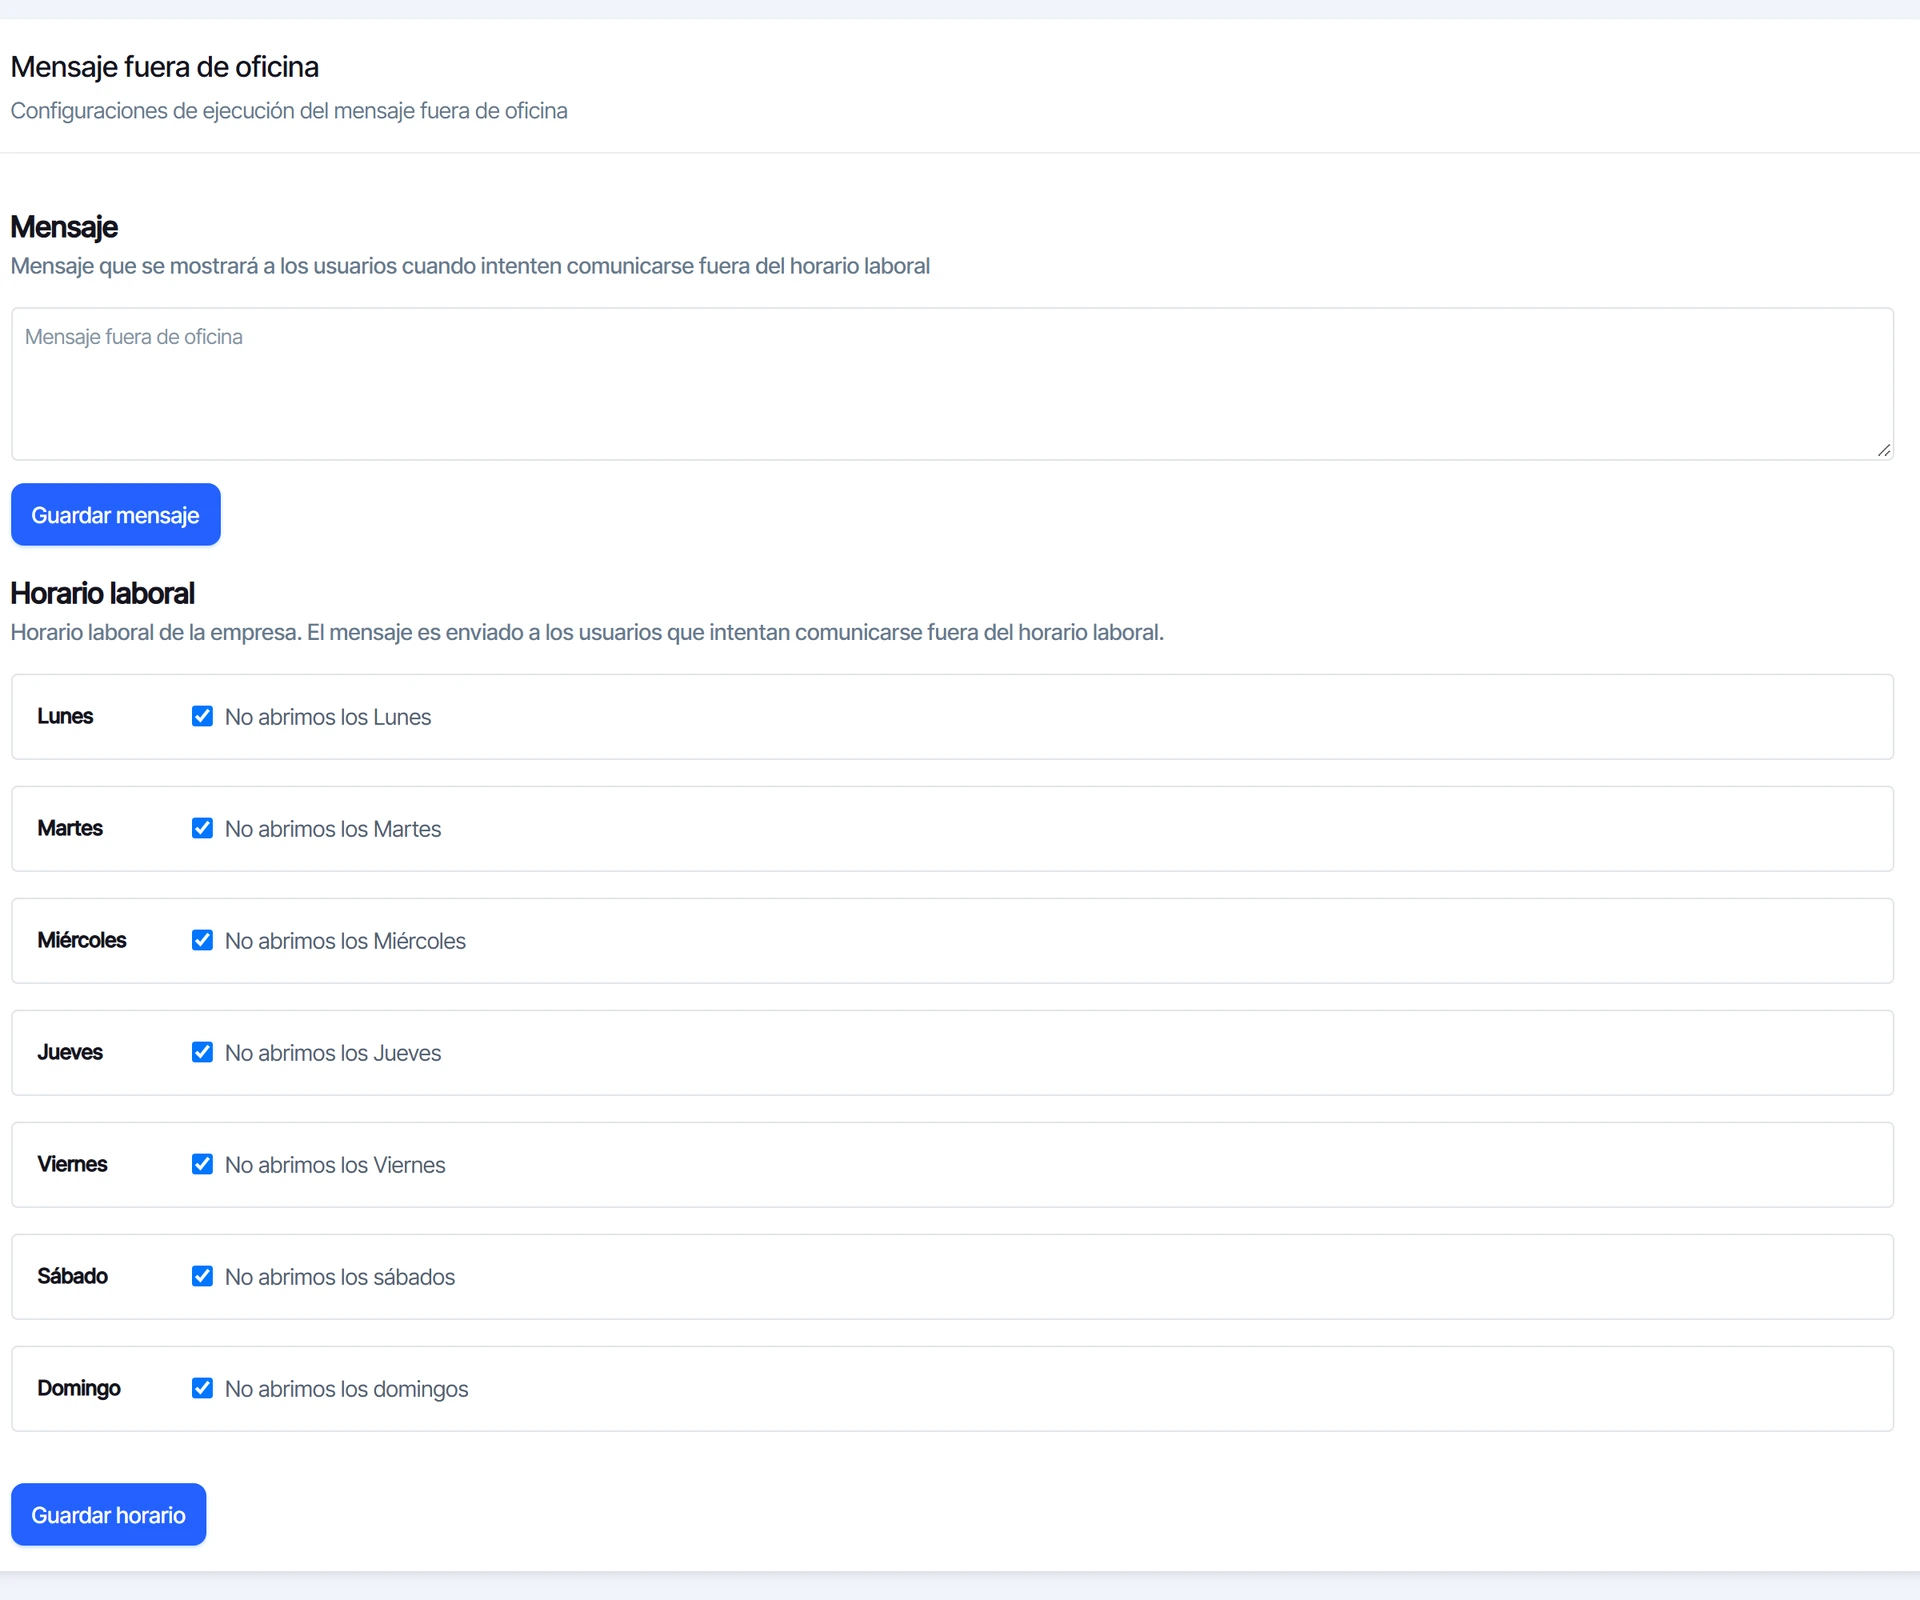Focus the 'Mensaje fuera de oficina' text area
This screenshot has width=1920, height=1600.
pyautogui.click(x=952, y=384)
